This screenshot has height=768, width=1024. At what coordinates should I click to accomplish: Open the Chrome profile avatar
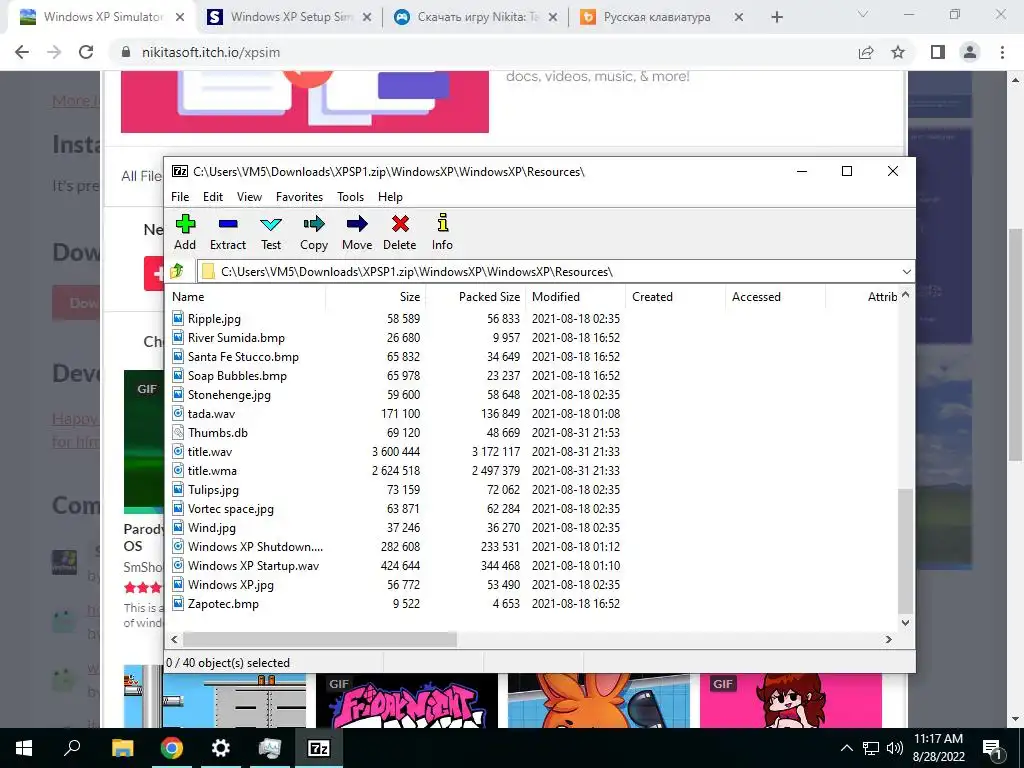[970, 52]
